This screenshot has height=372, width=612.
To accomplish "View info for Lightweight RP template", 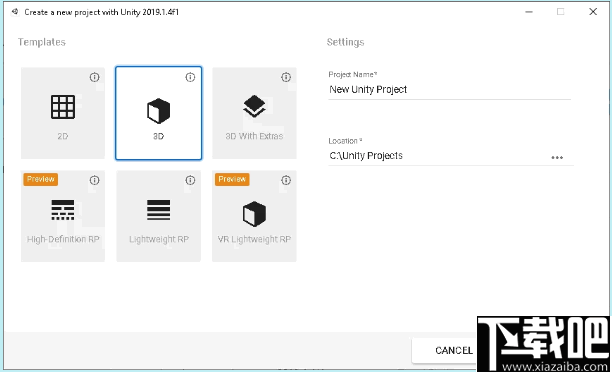I will (190, 180).
